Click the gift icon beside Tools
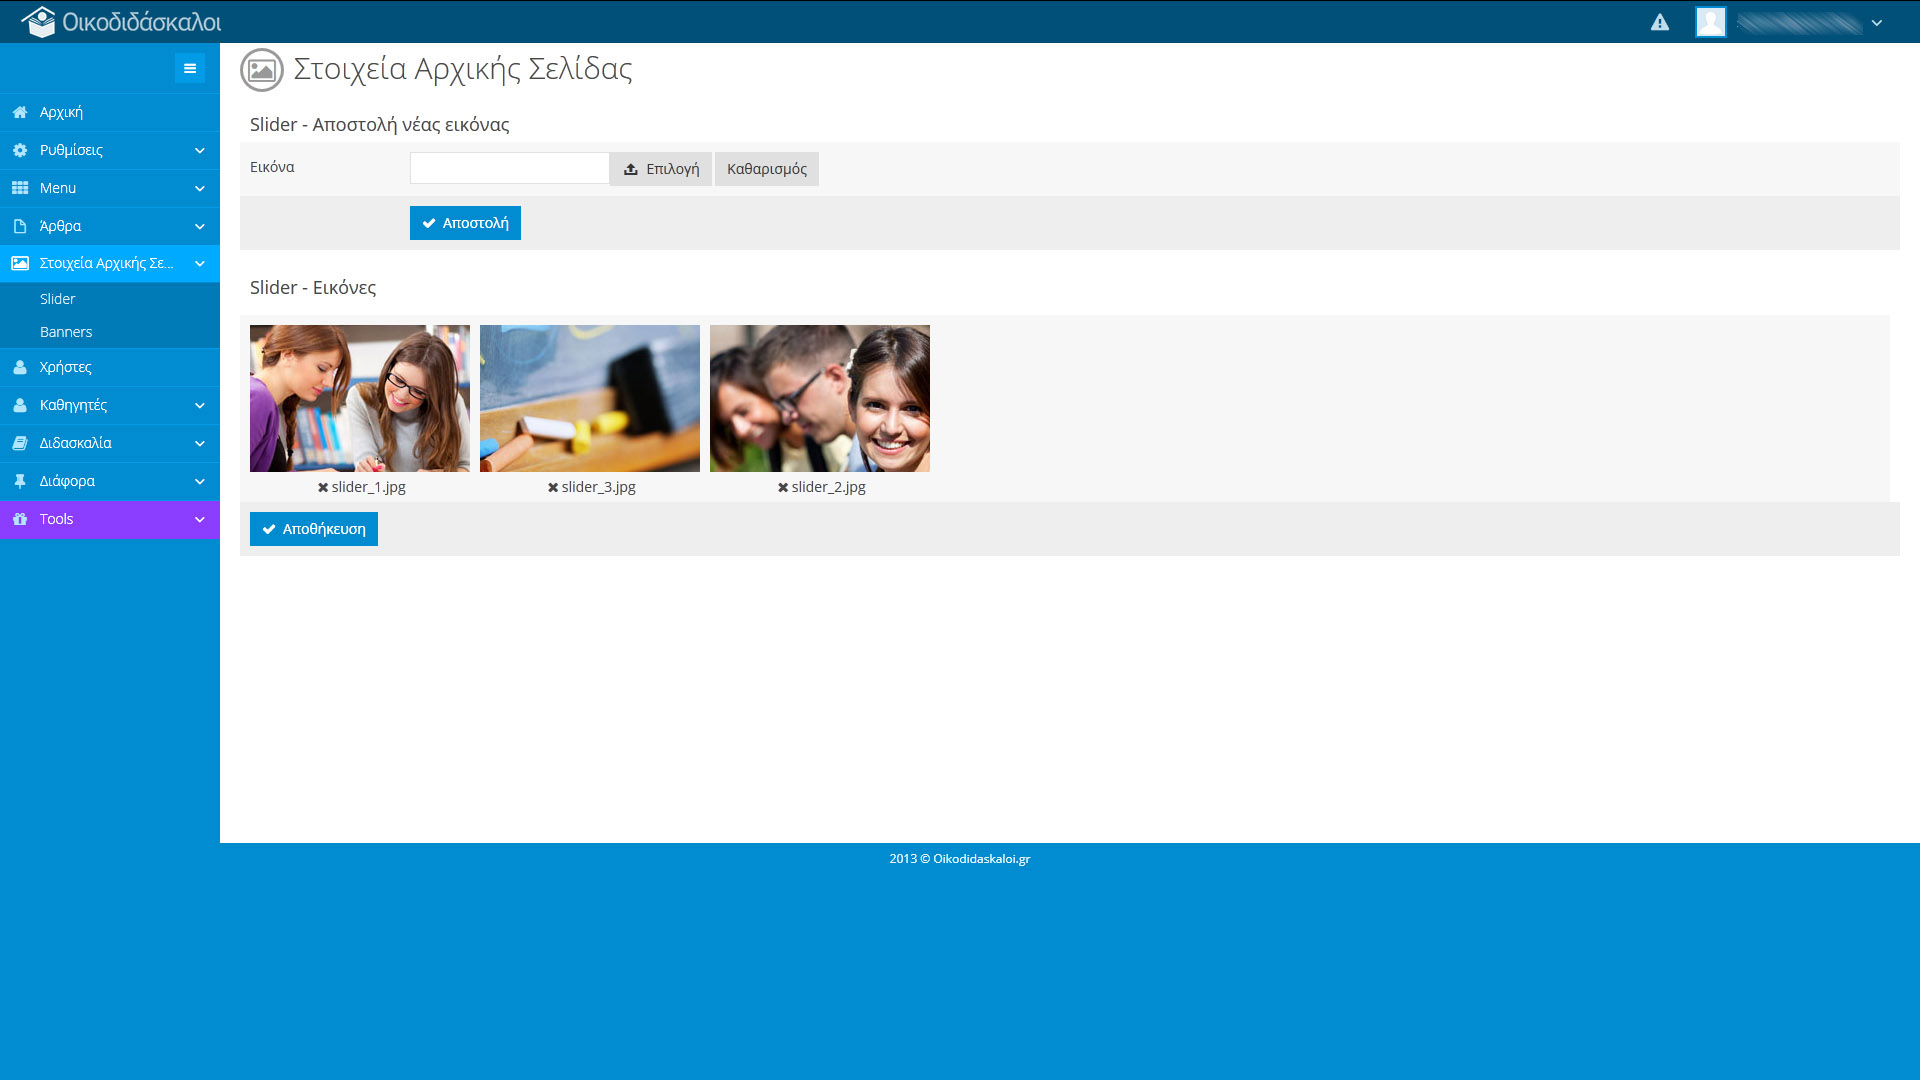The height and width of the screenshot is (1080, 1920). click(x=20, y=519)
